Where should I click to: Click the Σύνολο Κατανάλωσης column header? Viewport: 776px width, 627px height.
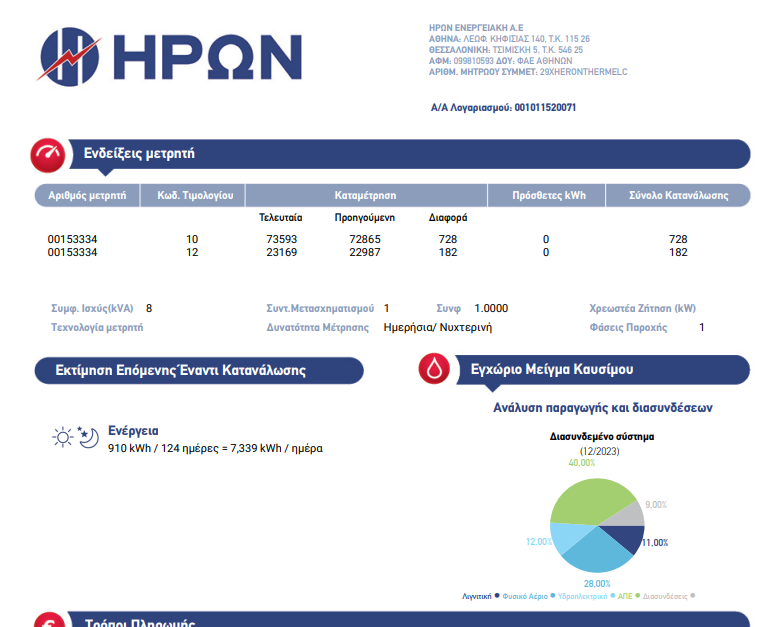679,195
